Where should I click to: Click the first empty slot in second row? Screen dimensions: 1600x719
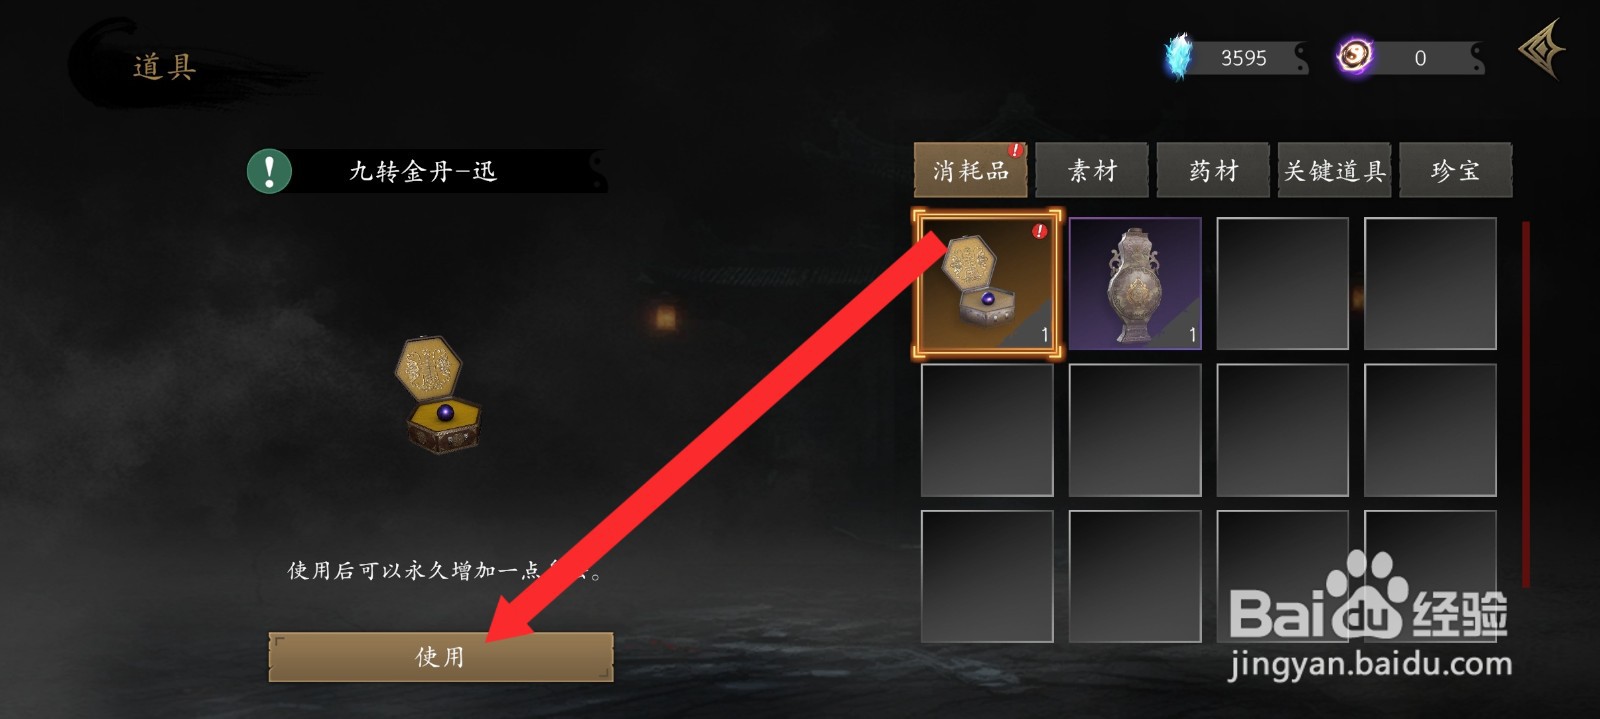pyautogui.click(x=987, y=430)
